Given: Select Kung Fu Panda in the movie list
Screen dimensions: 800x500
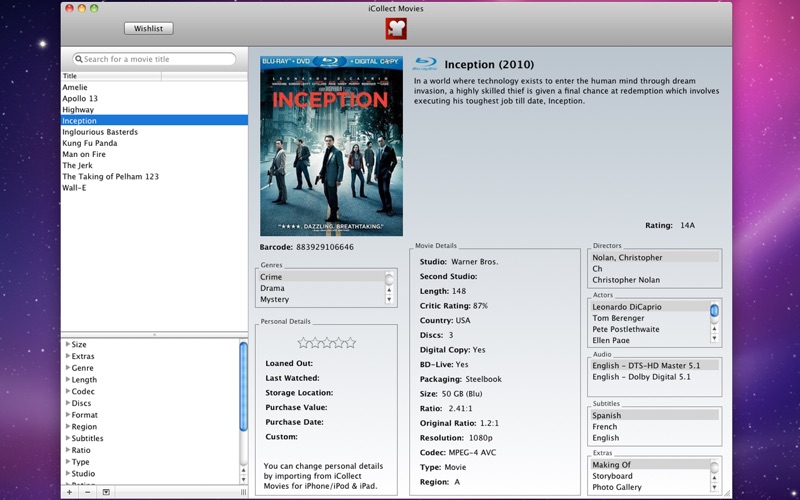Looking at the screenshot, I should click(154, 143).
